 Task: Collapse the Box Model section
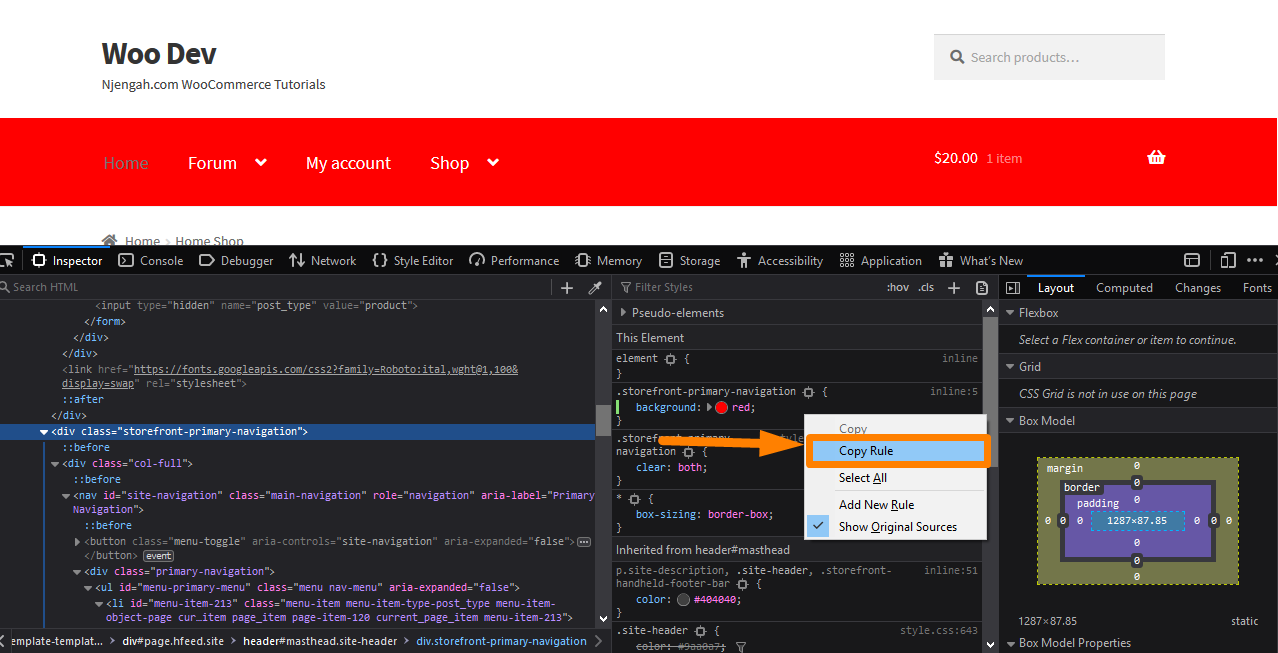[x=1010, y=421]
